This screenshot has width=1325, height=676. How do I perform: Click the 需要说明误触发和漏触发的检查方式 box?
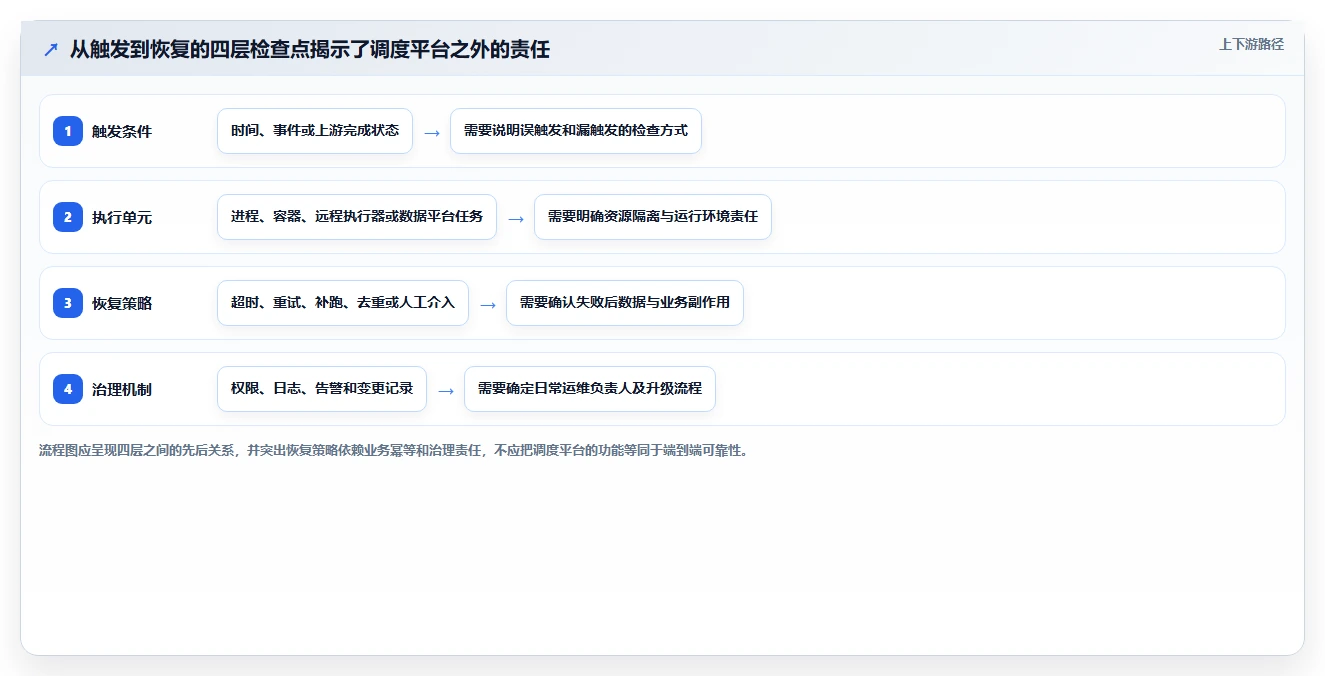[x=576, y=131]
